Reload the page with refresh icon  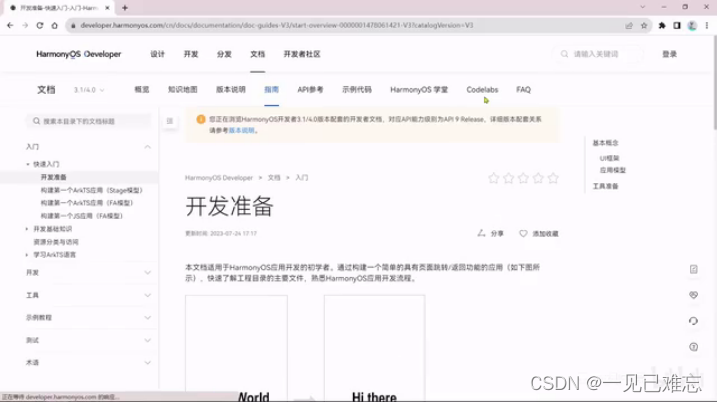point(40,26)
